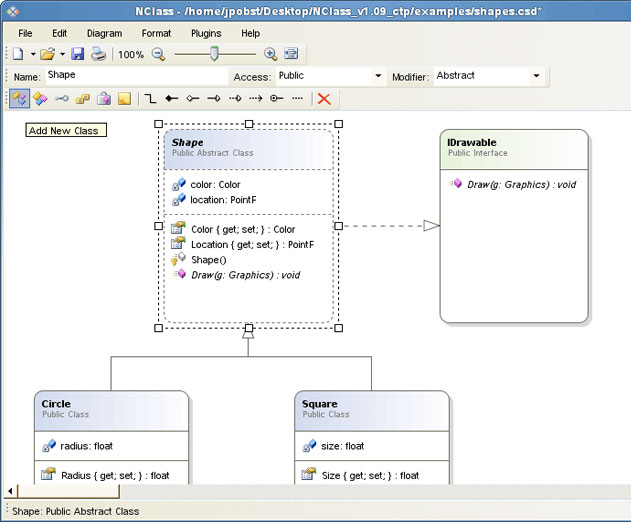Save the diagram with the floppy icon

point(77,54)
